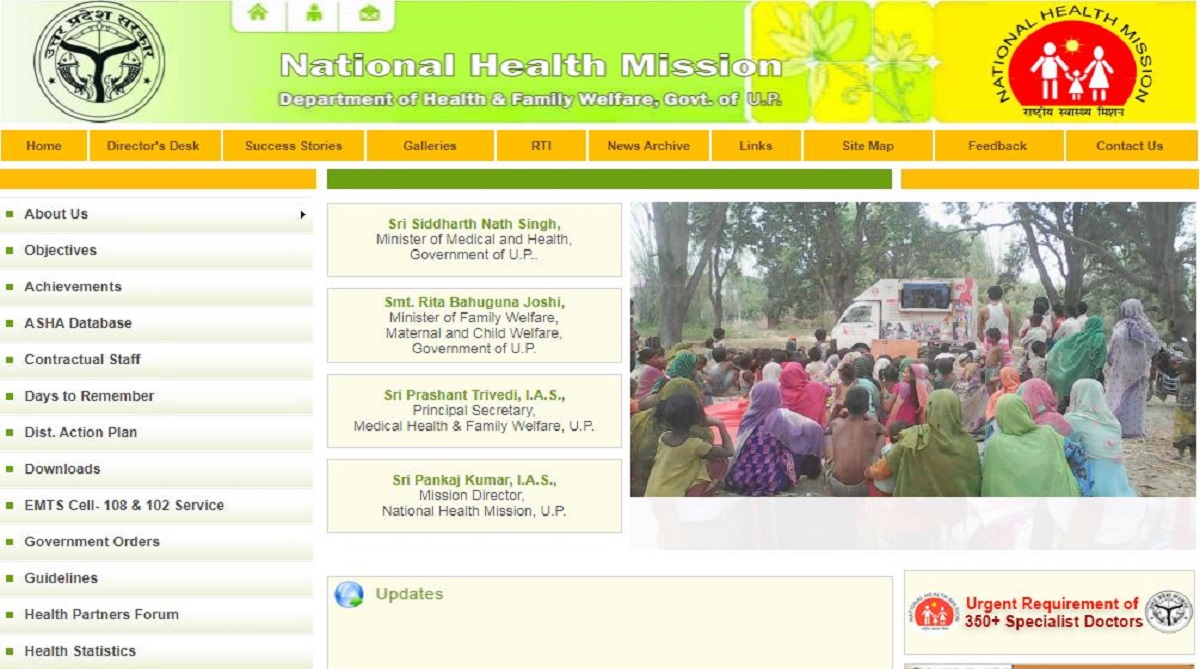1200x669 pixels.
Task: Open EMTS Cell- 108 & 102 Service
Action: 156,505
